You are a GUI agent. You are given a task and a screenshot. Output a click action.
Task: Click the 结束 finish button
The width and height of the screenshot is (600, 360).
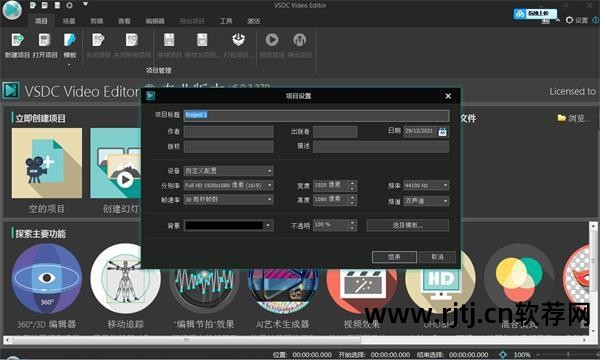coord(395,257)
